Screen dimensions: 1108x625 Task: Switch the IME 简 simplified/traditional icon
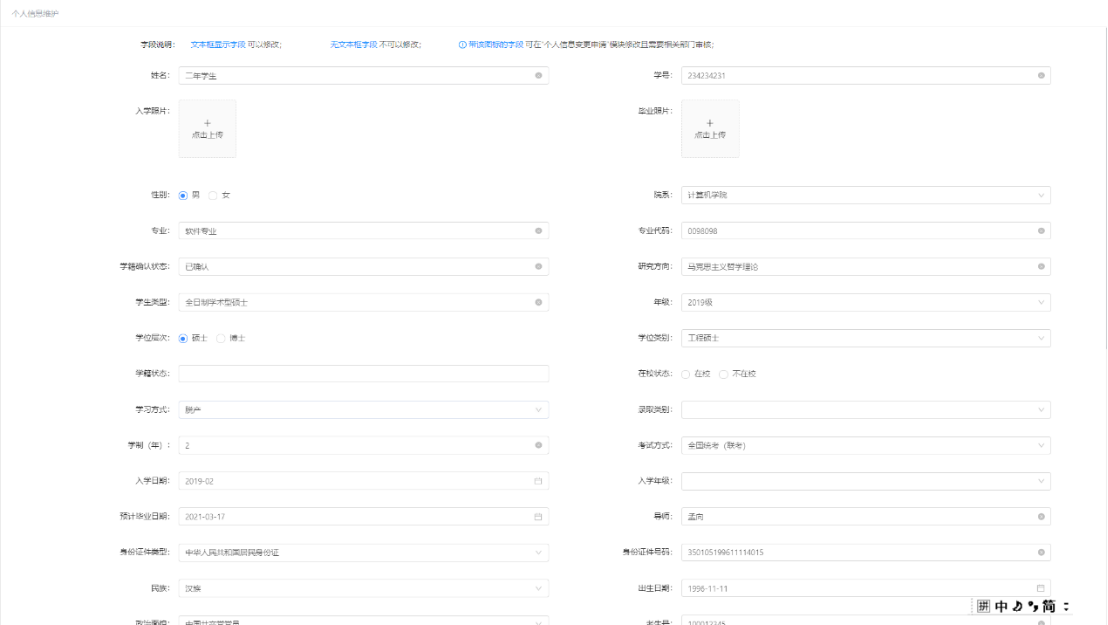click(x=1049, y=606)
